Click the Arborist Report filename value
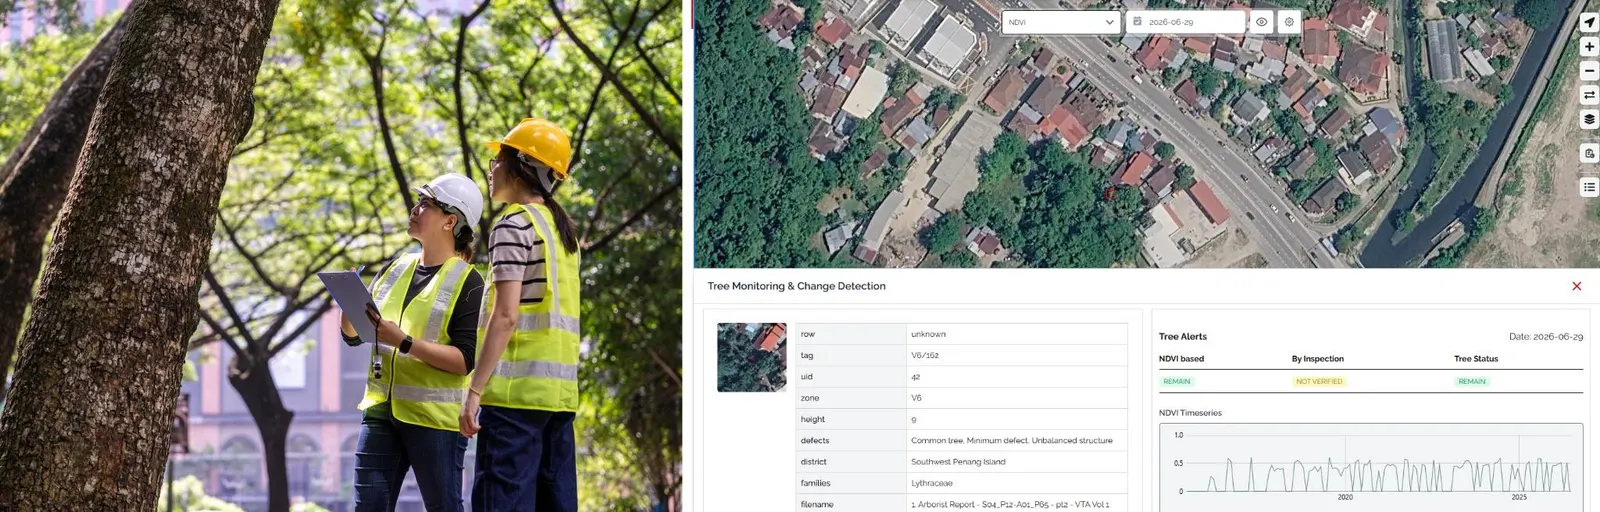 tap(1010, 504)
